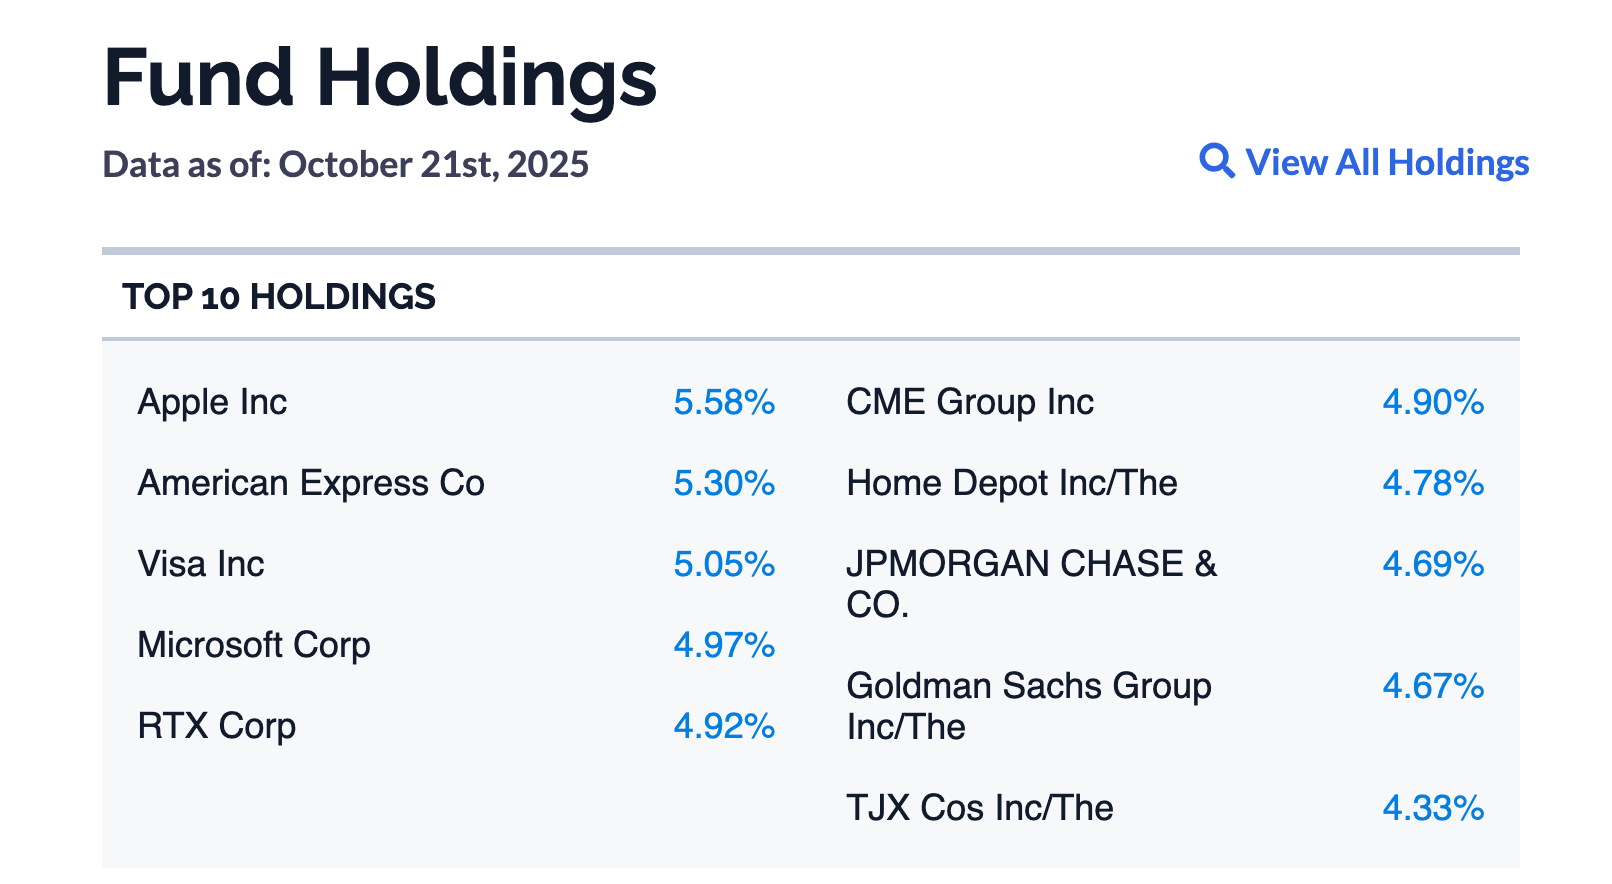Click the TOP 10 HOLDINGS header

pos(279,297)
